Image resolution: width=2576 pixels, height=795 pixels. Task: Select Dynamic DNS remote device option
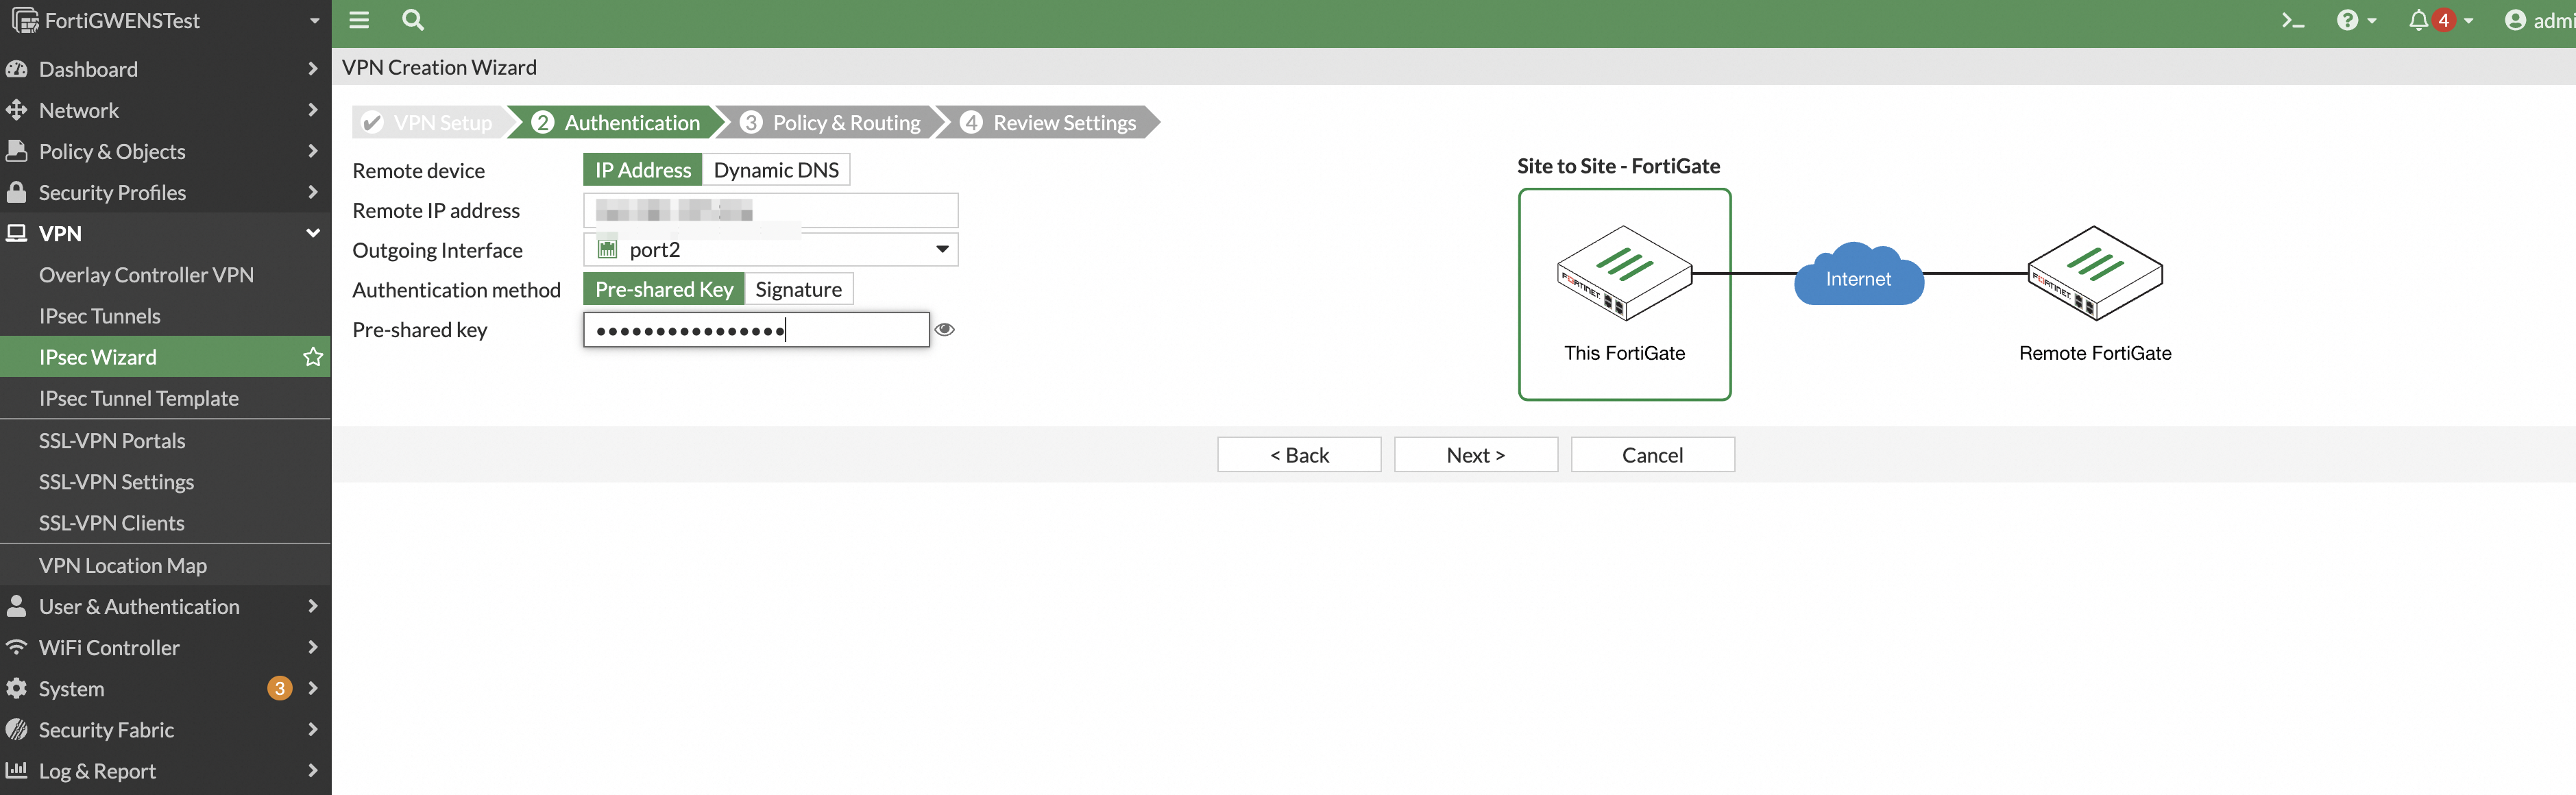(775, 170)
